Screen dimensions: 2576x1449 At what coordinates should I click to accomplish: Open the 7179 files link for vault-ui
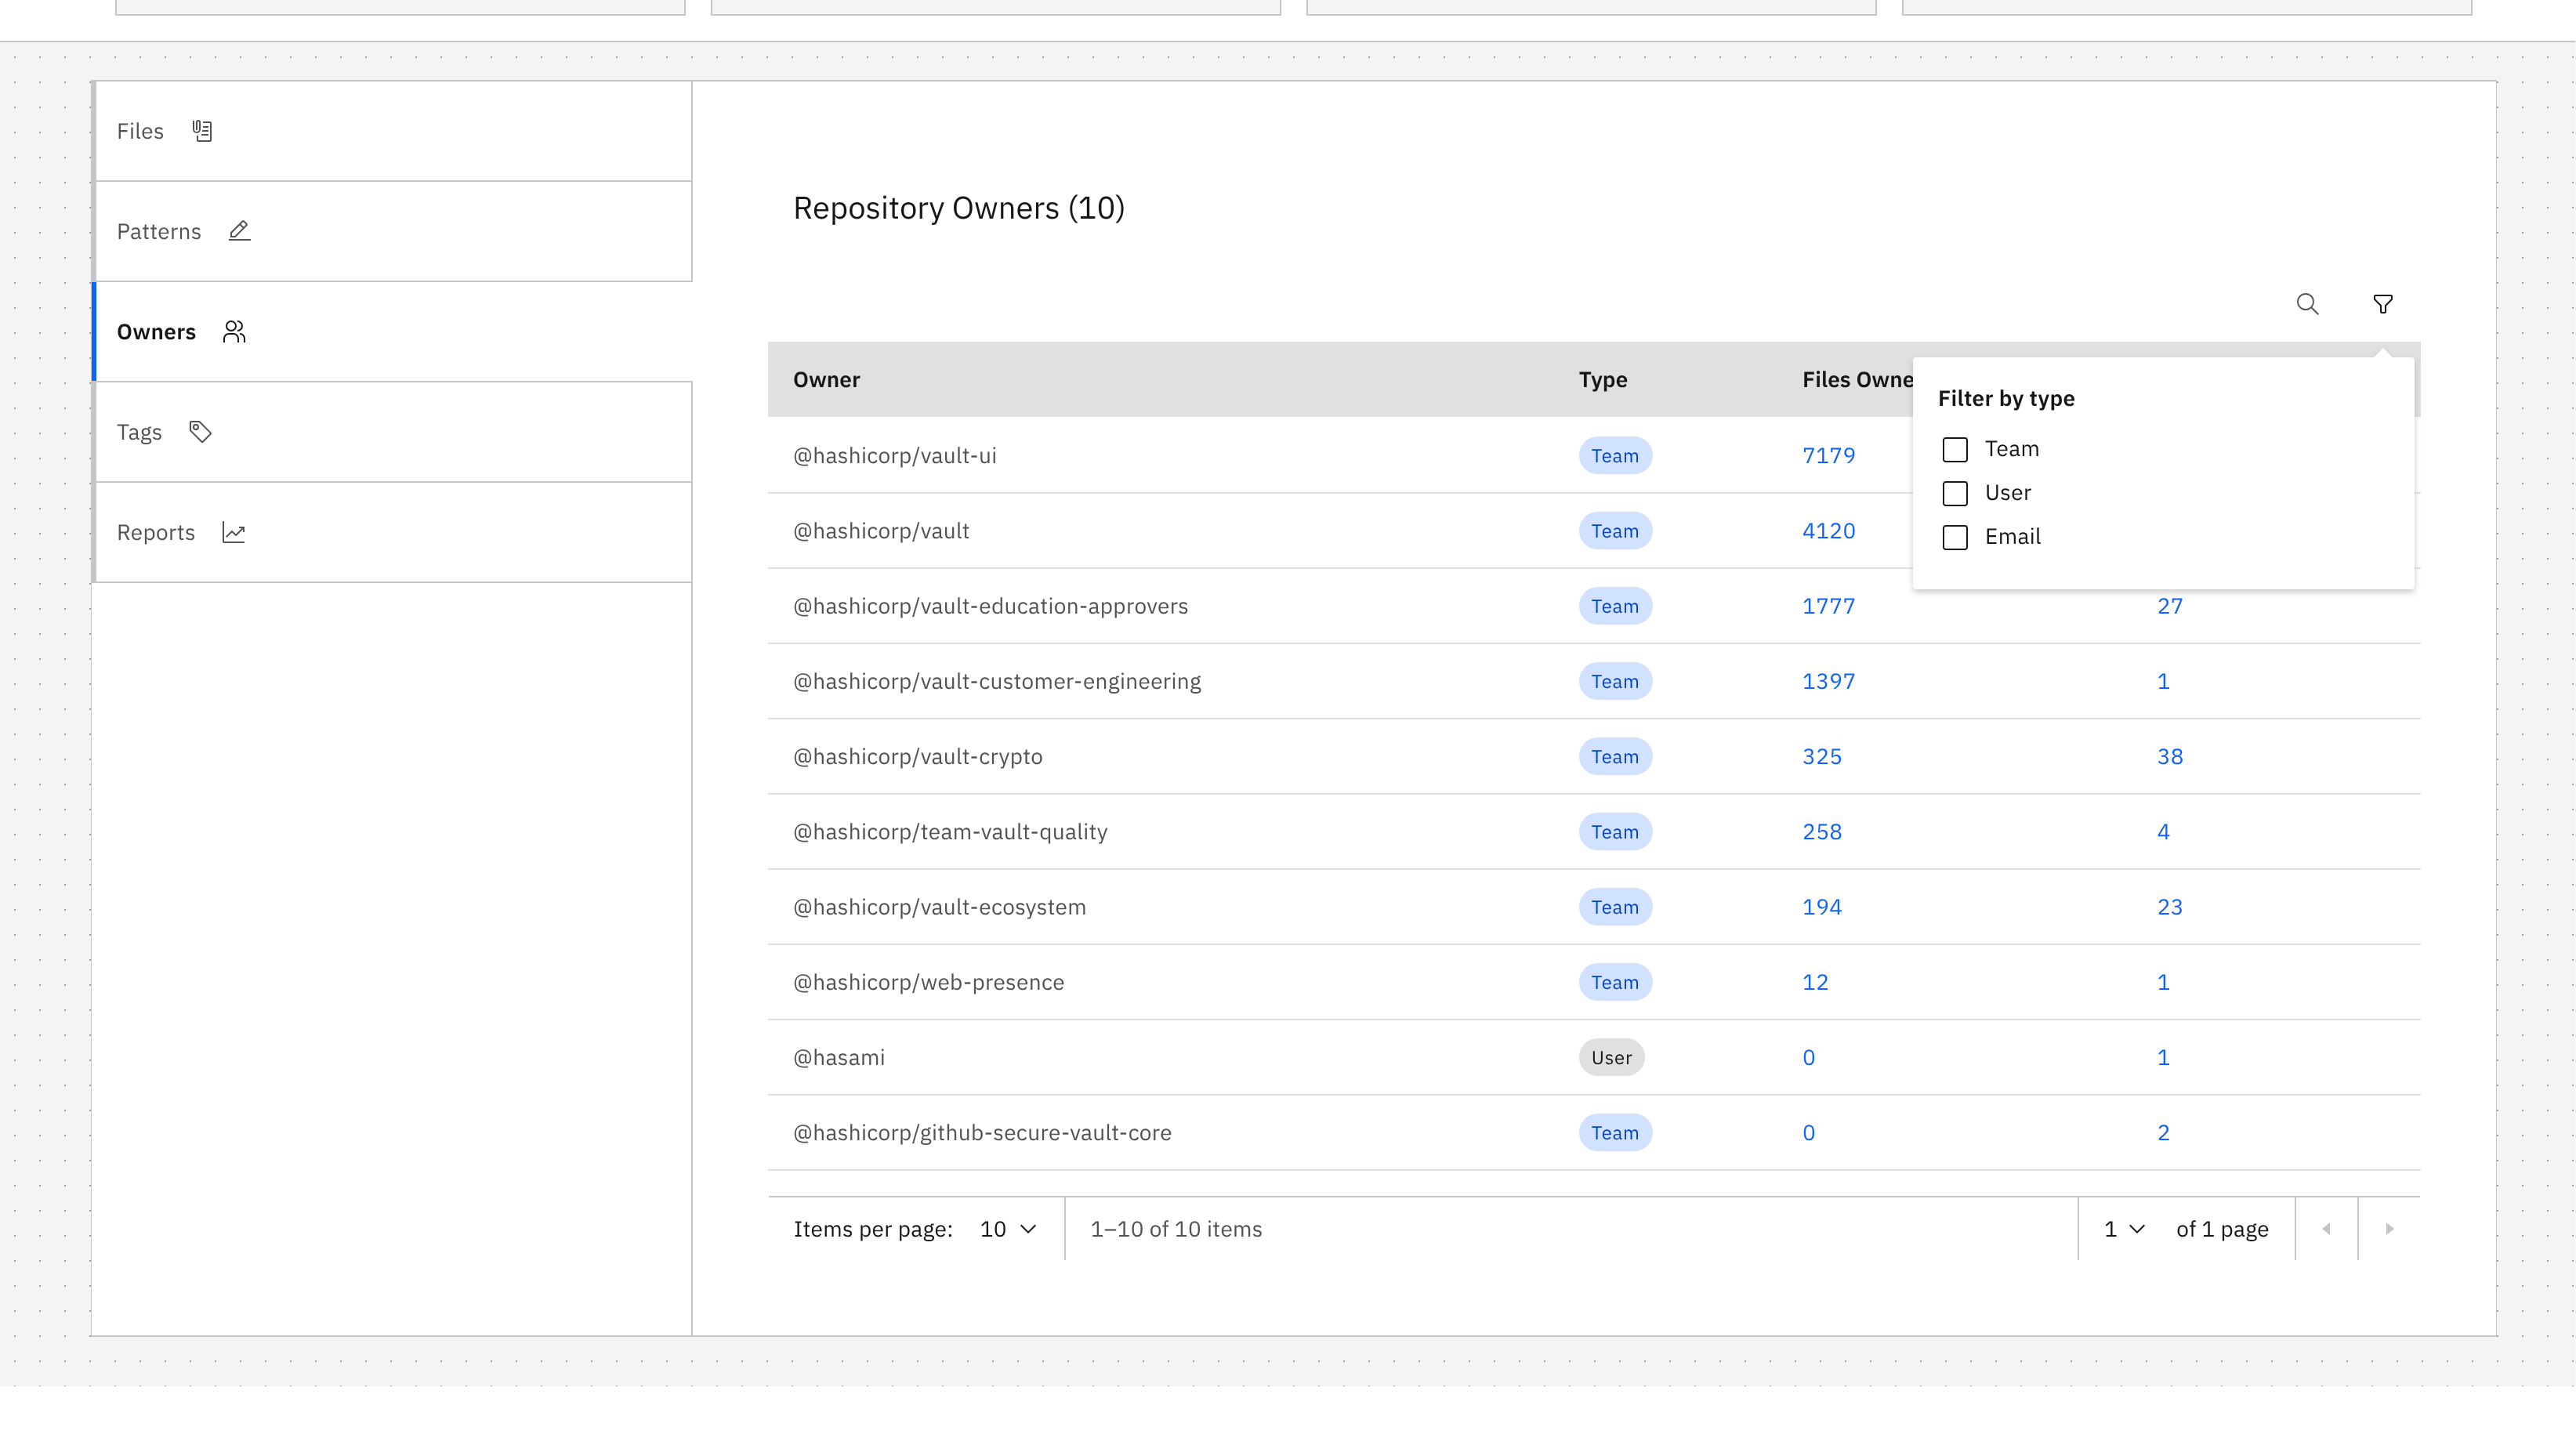tap(1828, 455)
